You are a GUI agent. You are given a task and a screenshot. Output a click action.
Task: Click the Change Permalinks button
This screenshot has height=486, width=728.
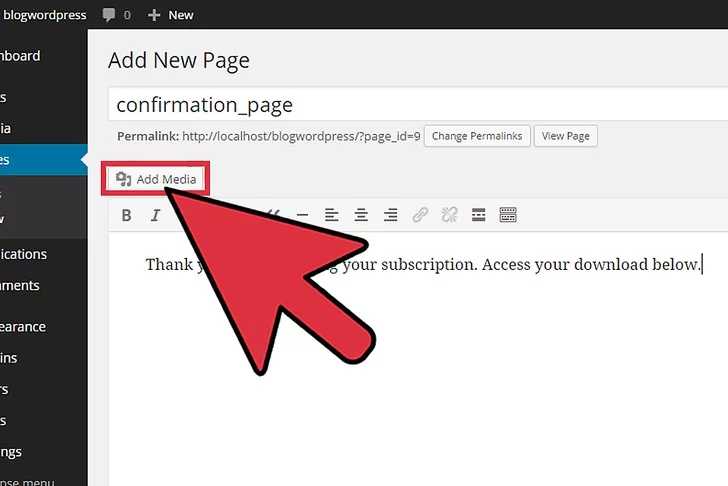[x=477, y=136]
